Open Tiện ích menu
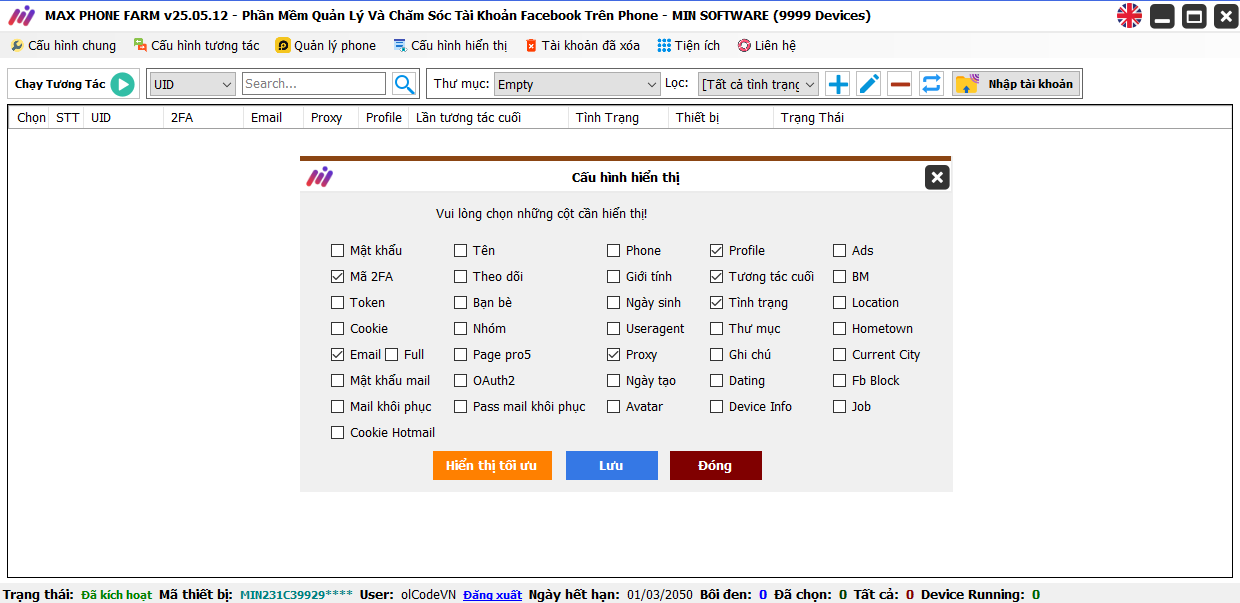Image resolution: width=1240 pixels, height=603 pixels. pos(689,46)
